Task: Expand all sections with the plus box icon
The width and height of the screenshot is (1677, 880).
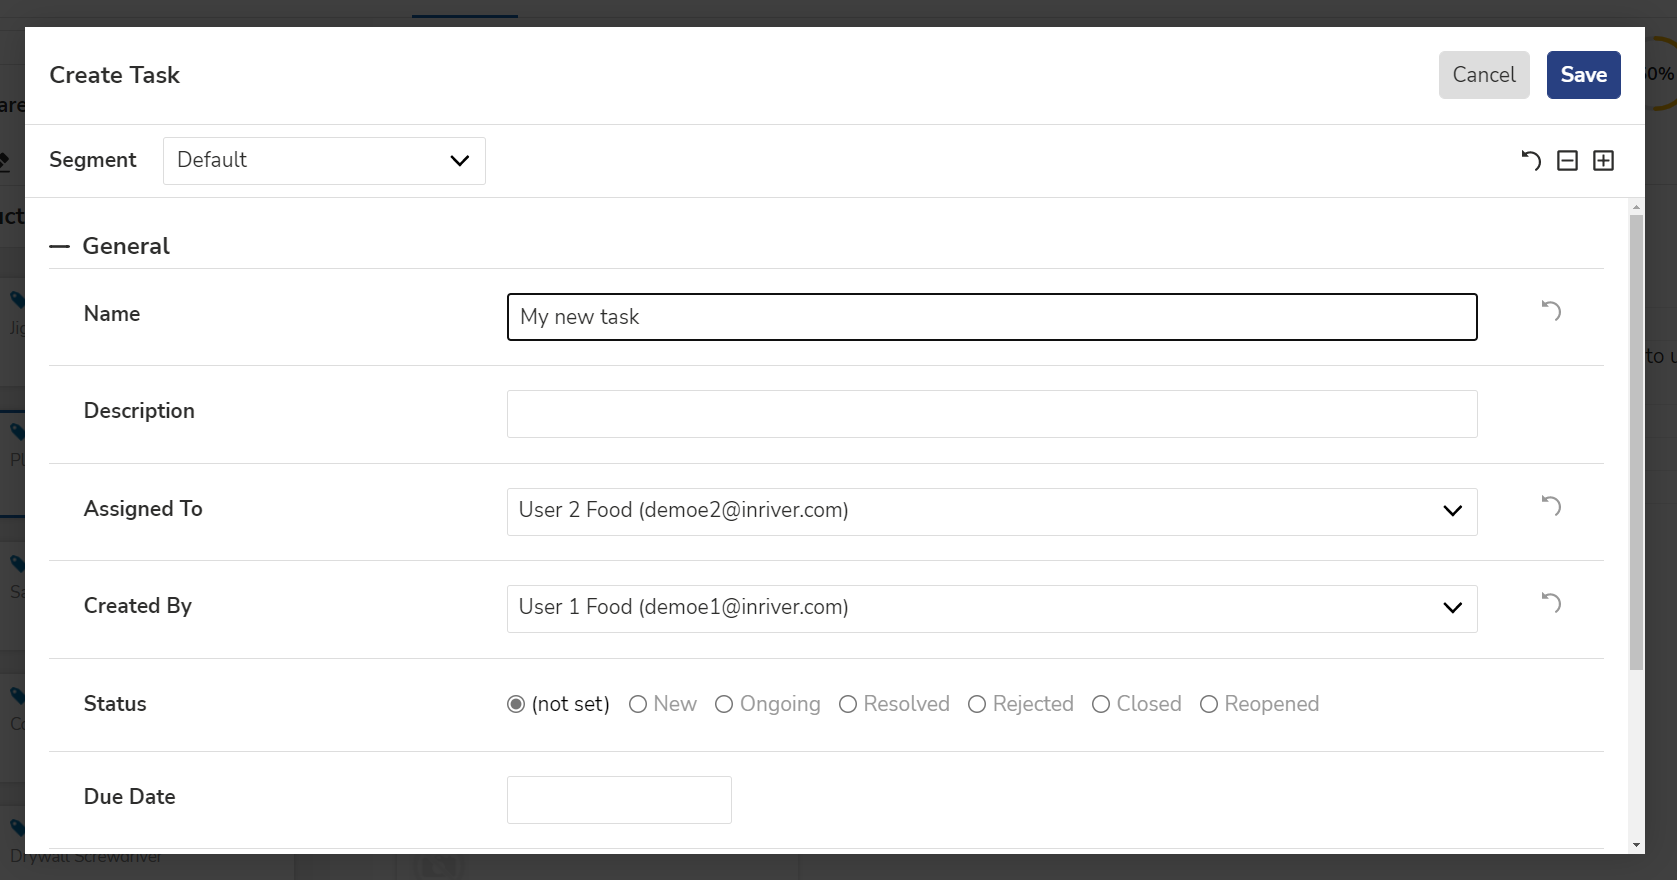Action: click(x=1603, y=161)
